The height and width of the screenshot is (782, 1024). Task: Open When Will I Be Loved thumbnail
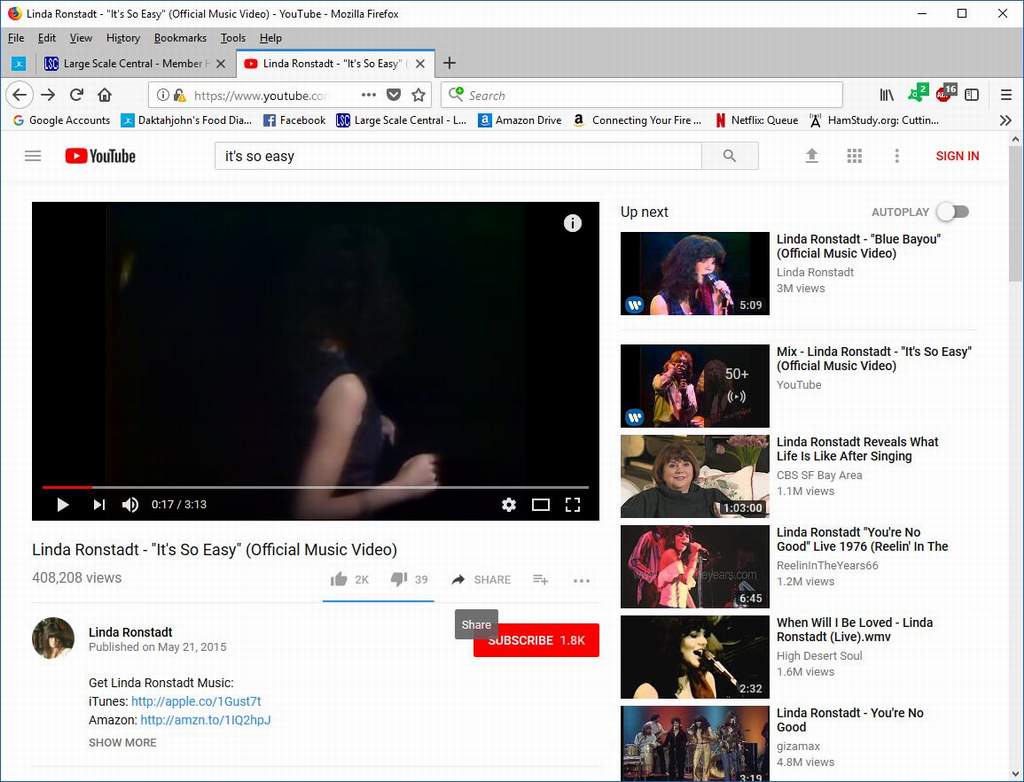pyautogui.click(x=695, y=657)
